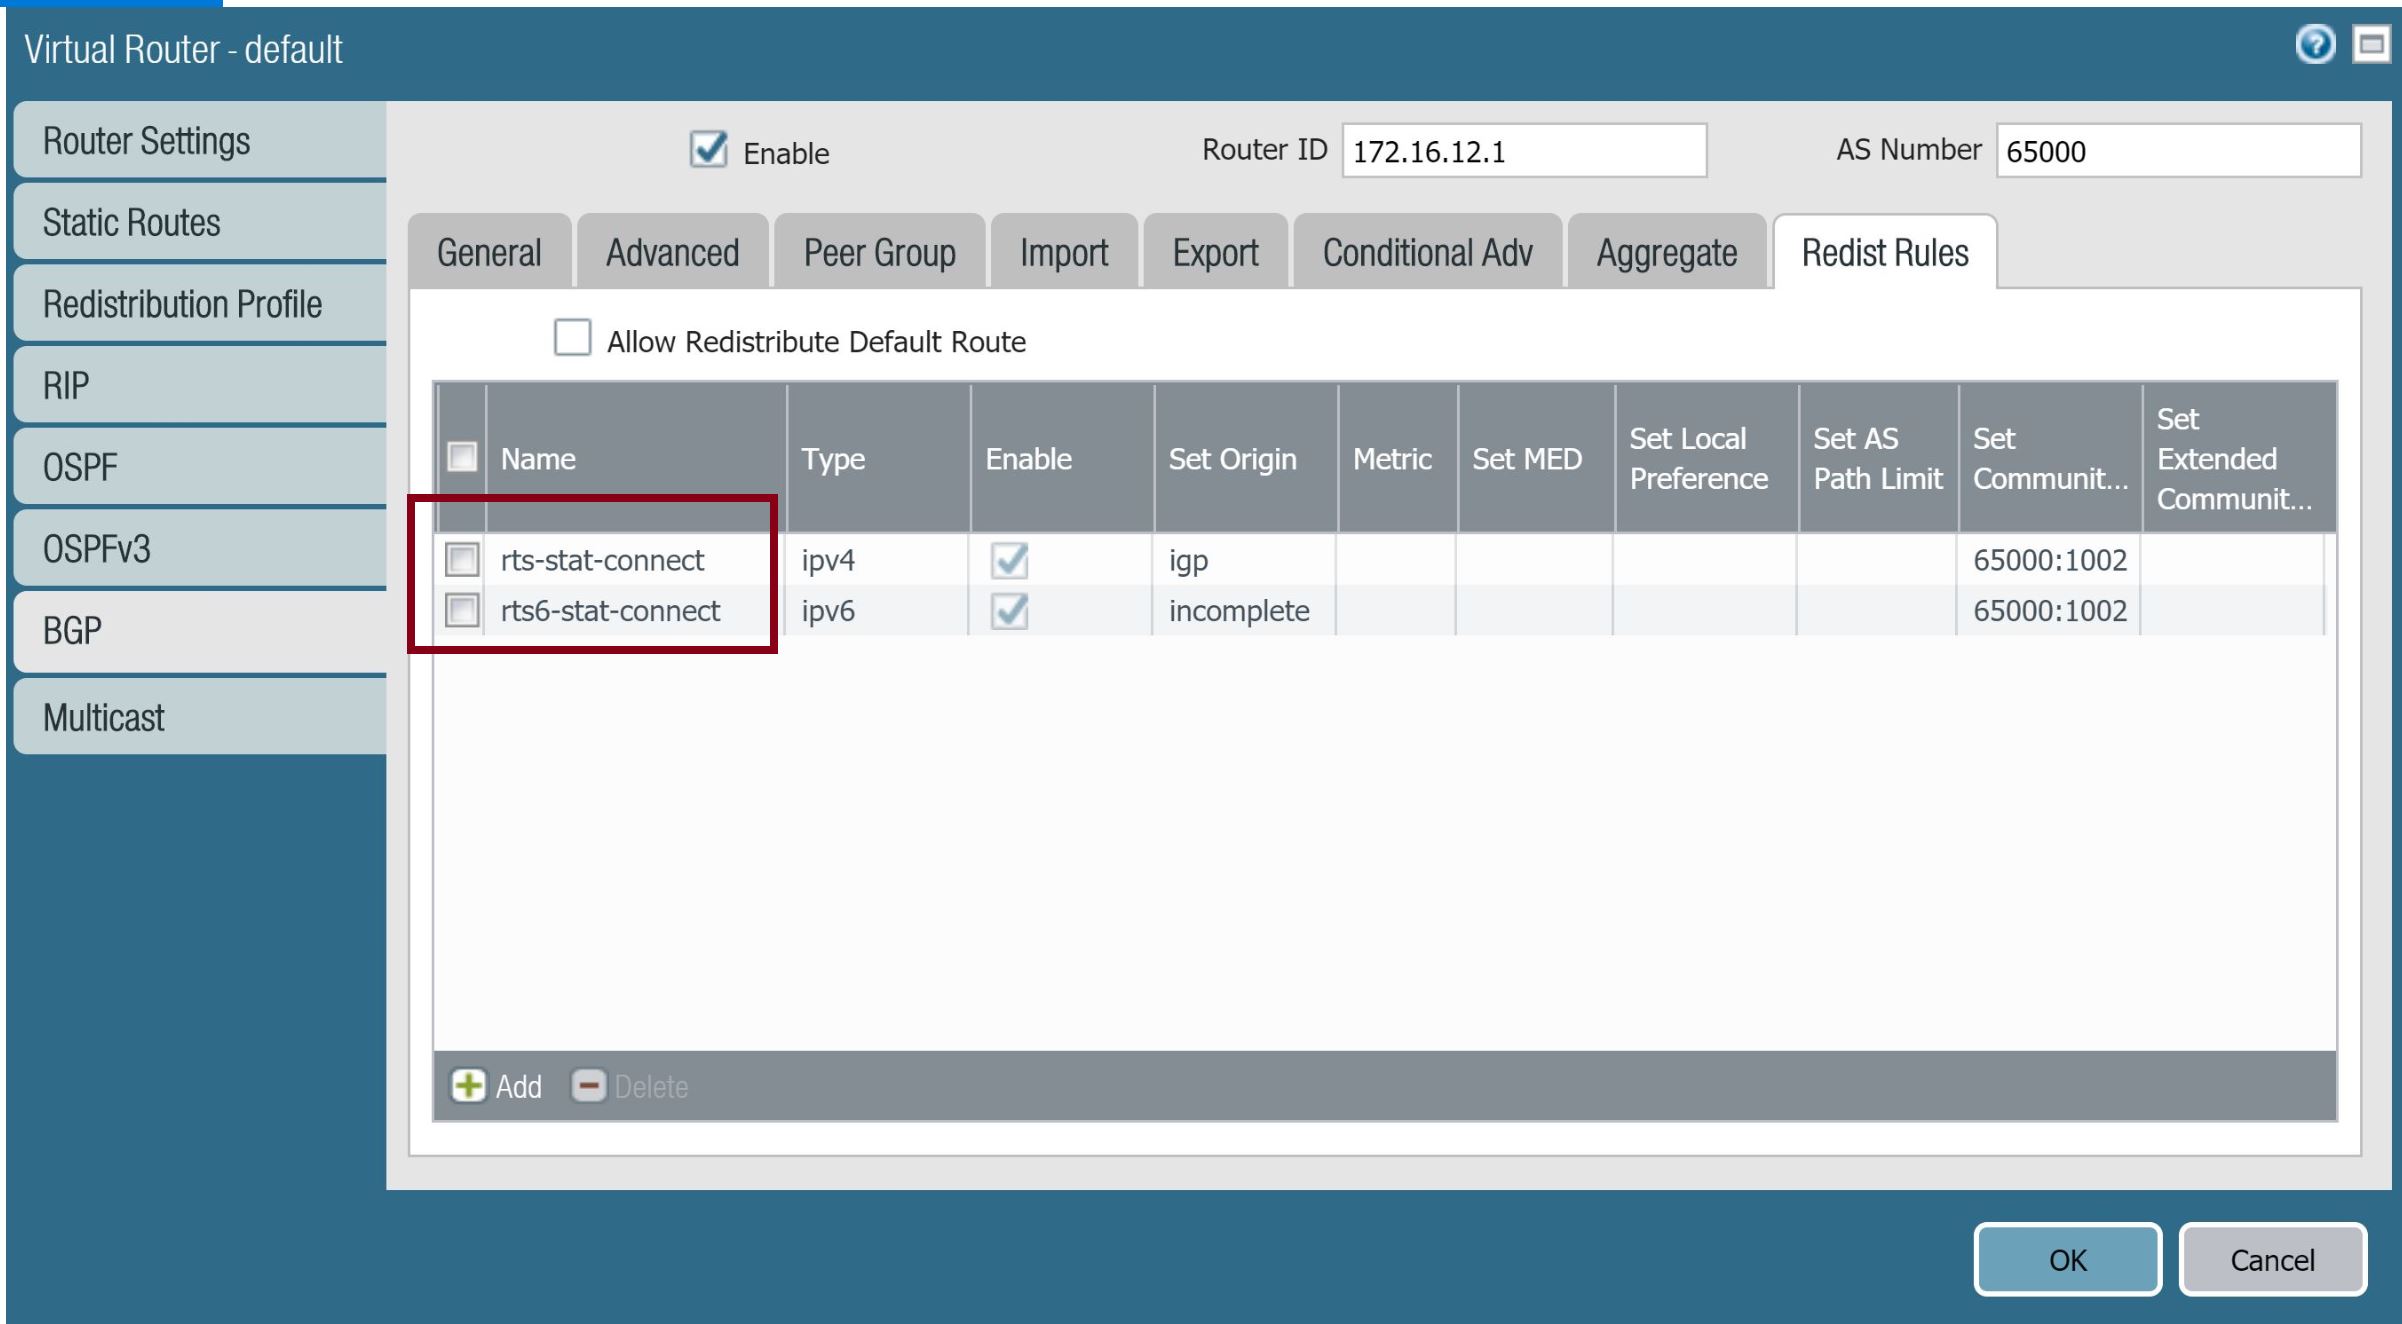The height and width of the screenshot is (1324, 2402).
Task: Open the Conditional Adv tab
Action: coord(1427,253)
